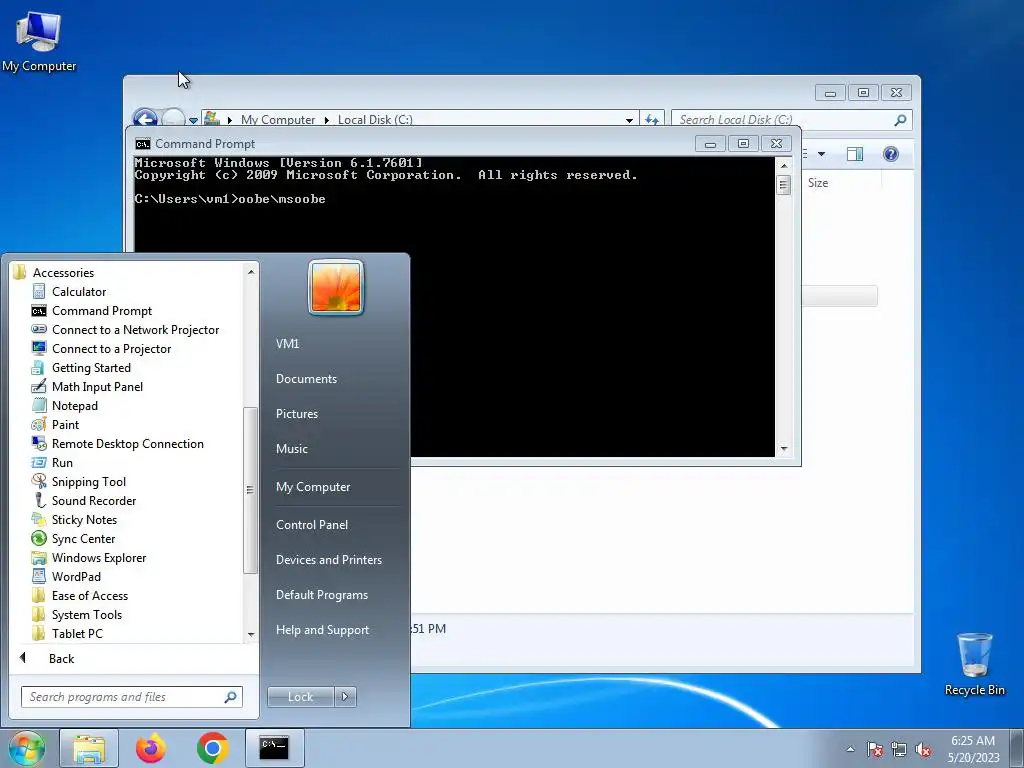Click the Explorer help question mark icon
The width and height of the screenshot is (1024, 768).
(x=890, y=154)
